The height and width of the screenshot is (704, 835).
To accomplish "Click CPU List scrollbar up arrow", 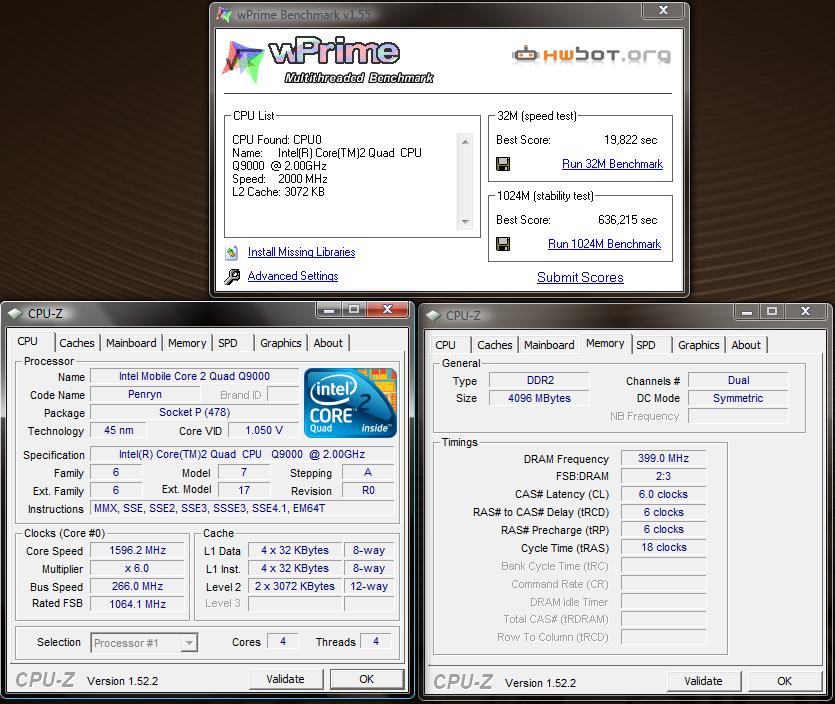I will [465, 142].
